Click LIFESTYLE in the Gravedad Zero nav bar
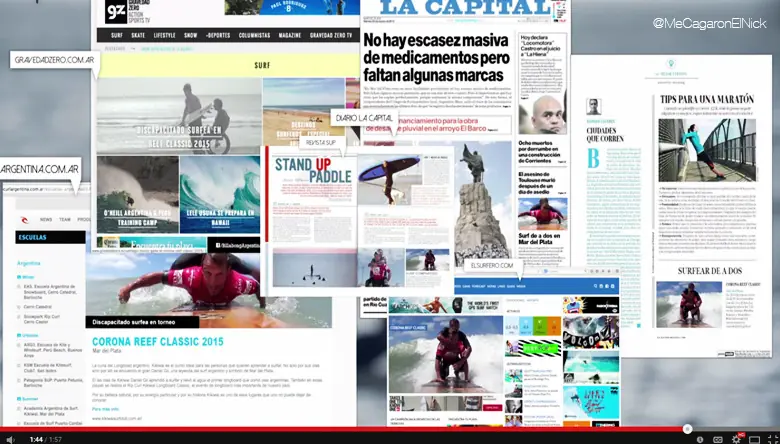Image resolution: width=780 pixels, height=444 pixels. [164, 35]
